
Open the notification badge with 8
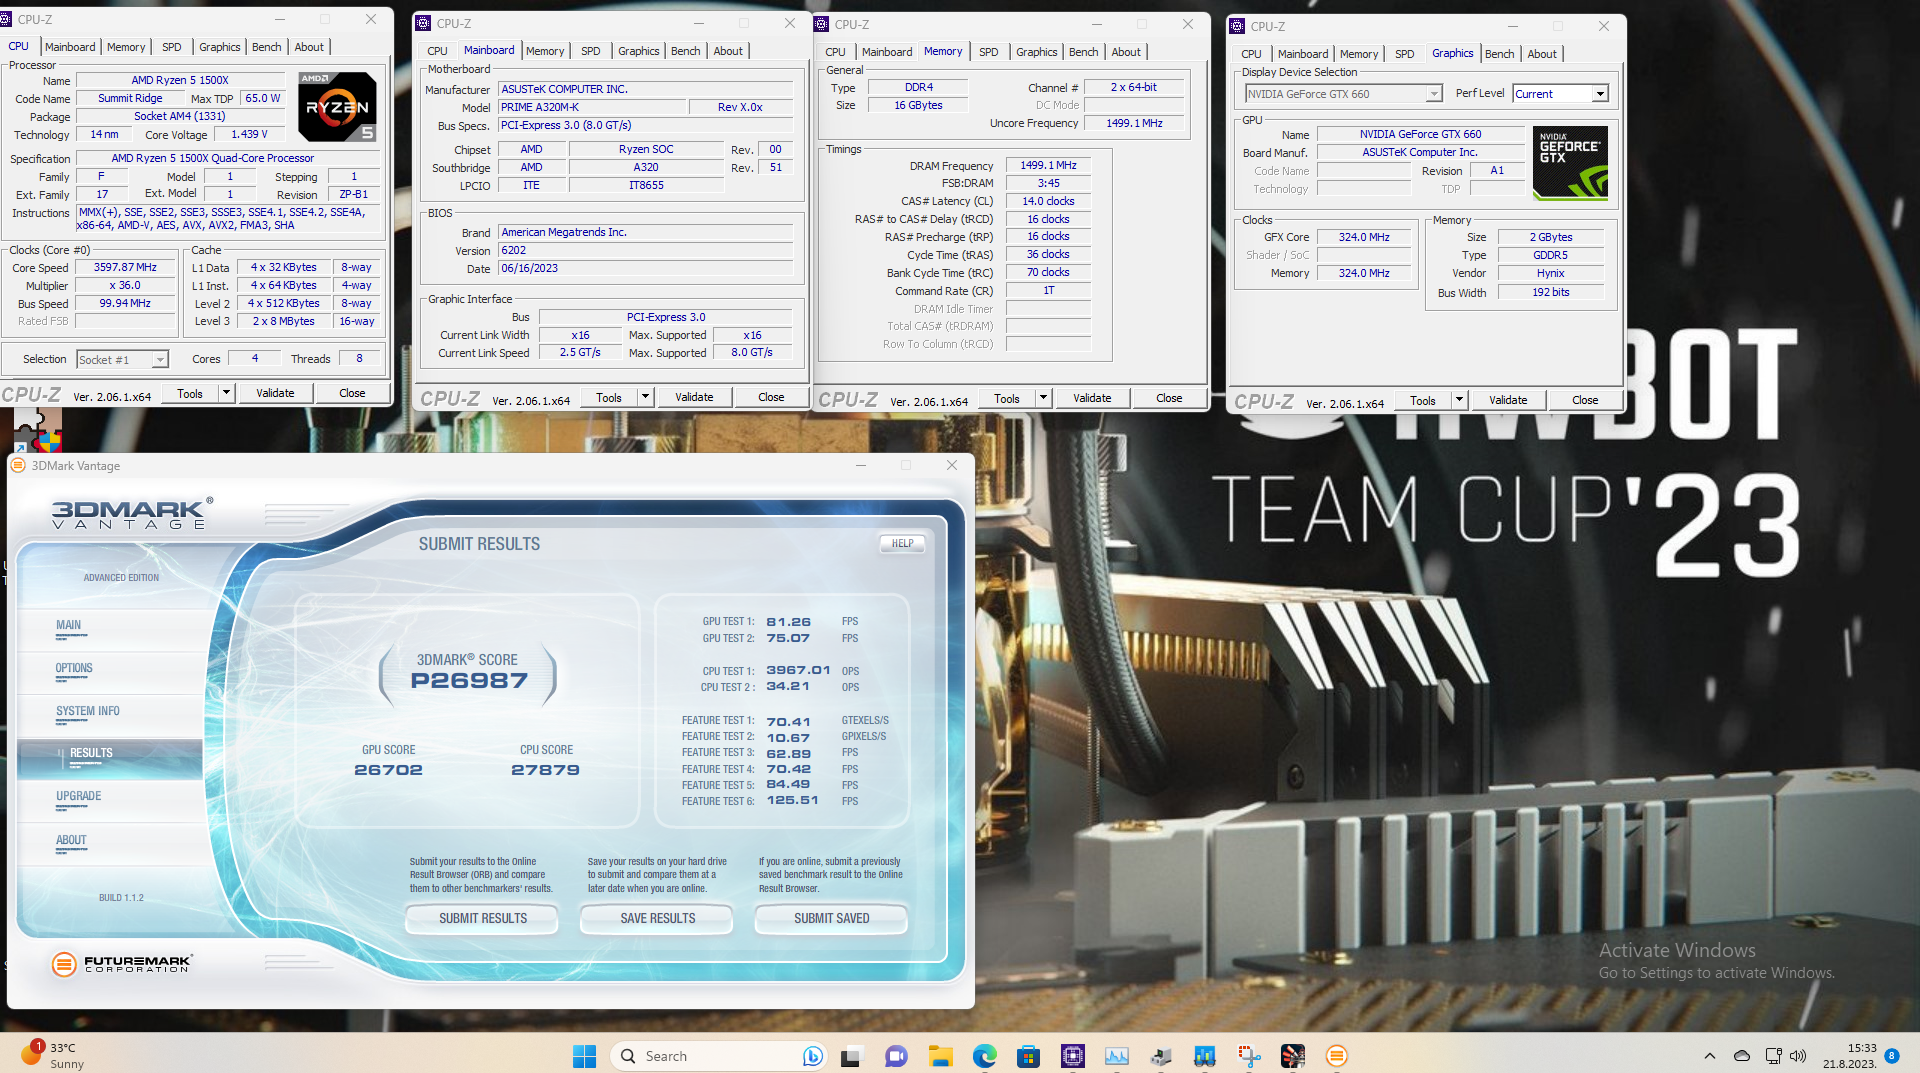1892,1056
